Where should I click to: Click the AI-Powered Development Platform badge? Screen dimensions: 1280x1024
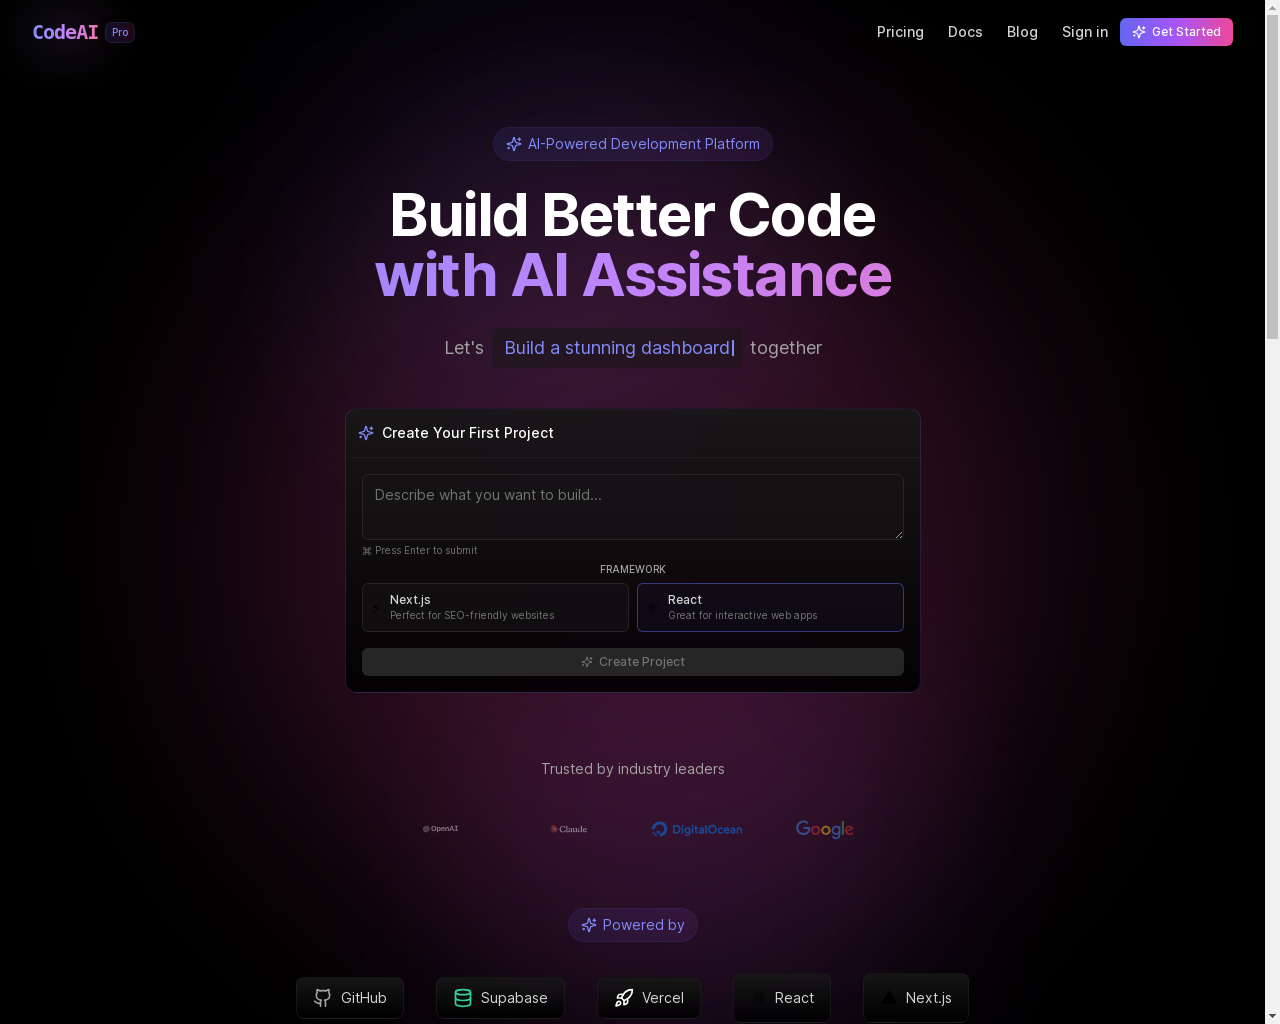point(632,144)
